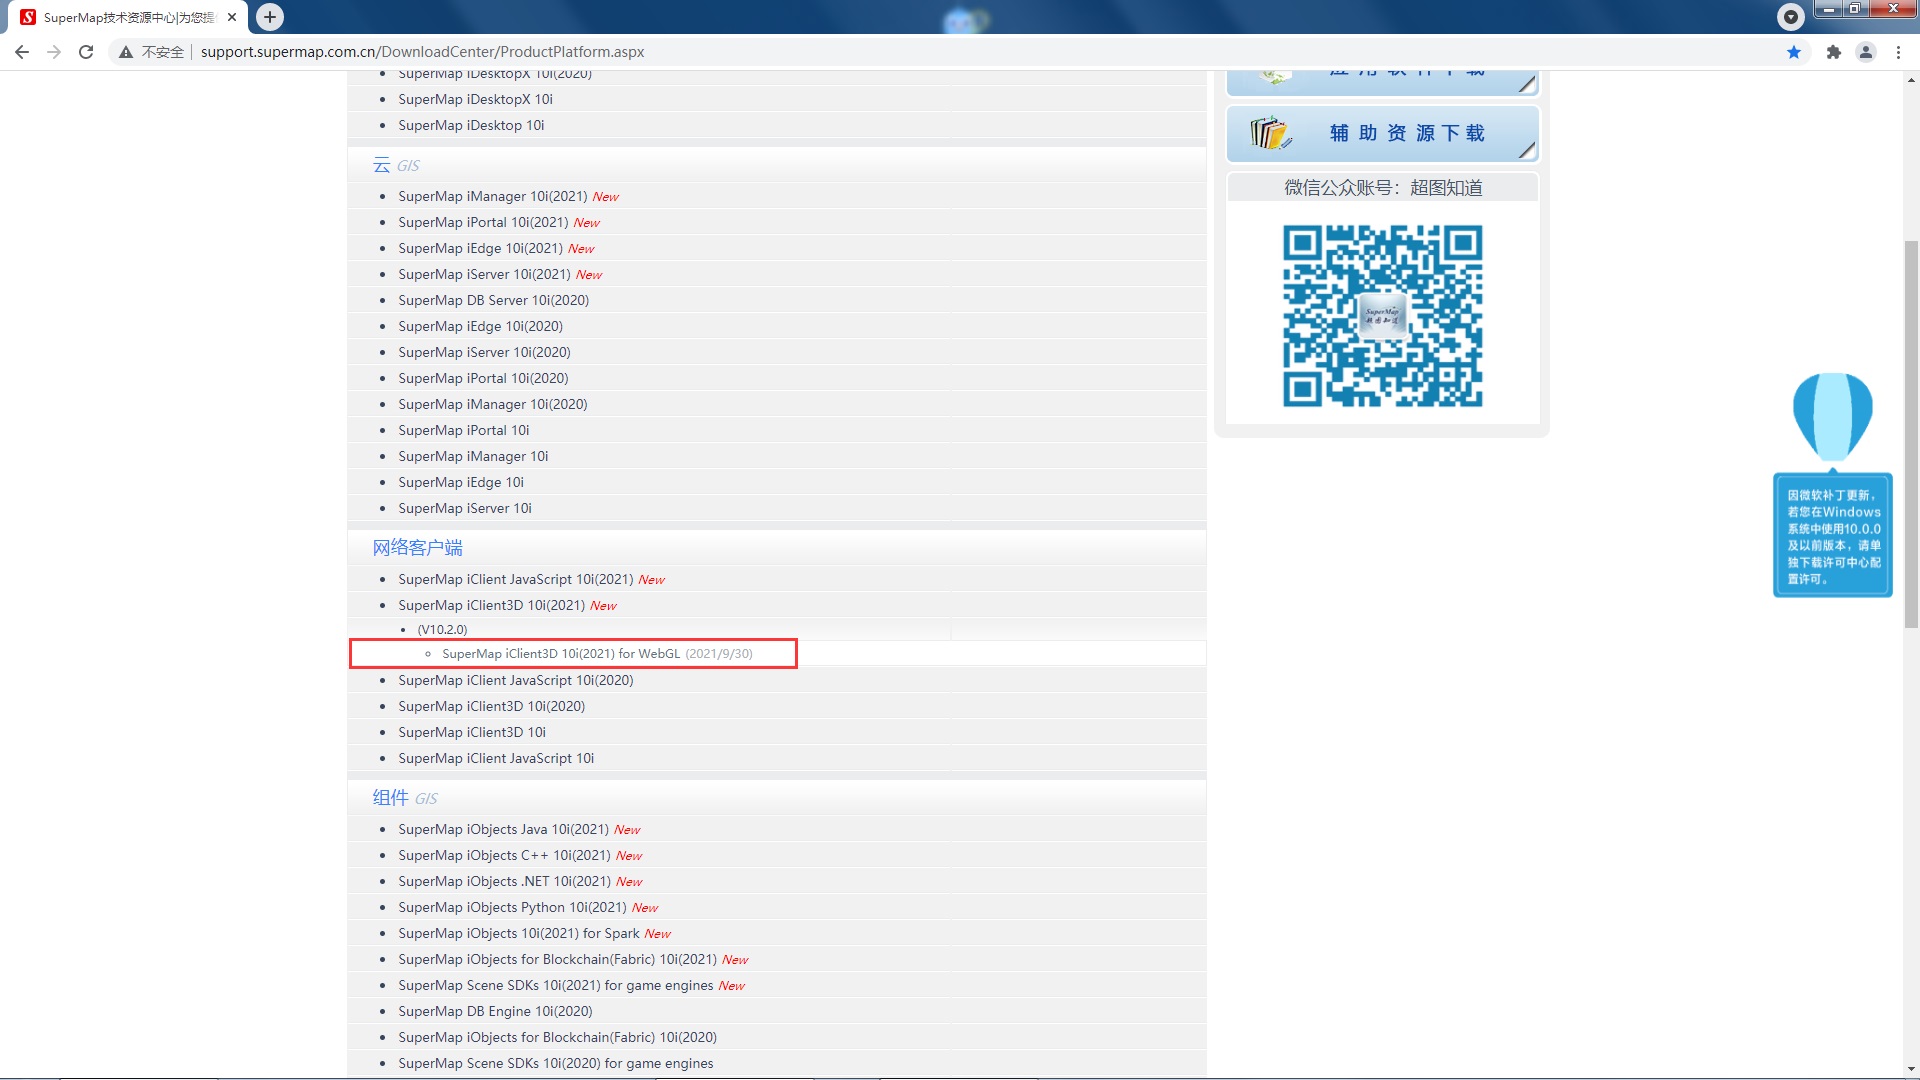This screenshot has width=1920, height=1080.
Task: Expand SuperMap iPortal 10i(2021)
Action: 483,222
